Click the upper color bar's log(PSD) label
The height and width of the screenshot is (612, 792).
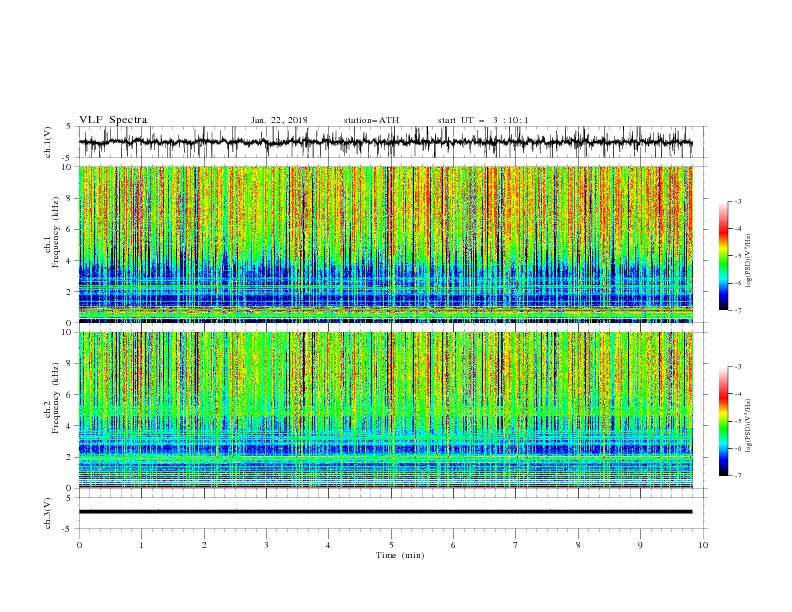pos(749,261)
